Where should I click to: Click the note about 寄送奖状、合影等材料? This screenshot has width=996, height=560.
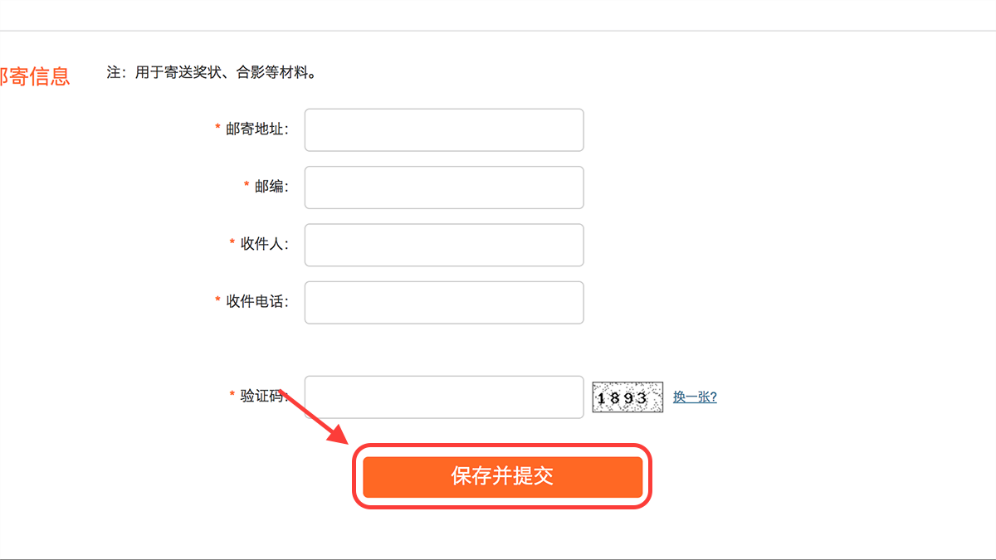pos(211,72)
